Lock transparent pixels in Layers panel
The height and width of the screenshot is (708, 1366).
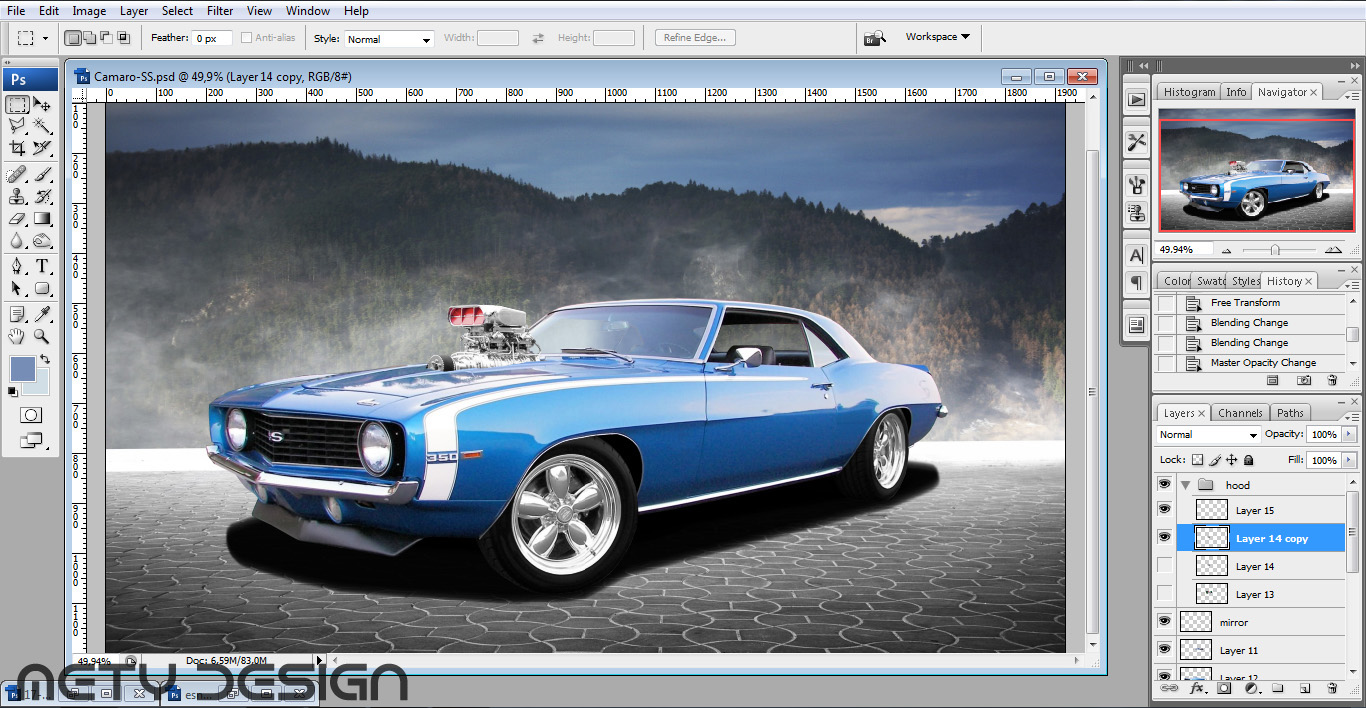1197,460
